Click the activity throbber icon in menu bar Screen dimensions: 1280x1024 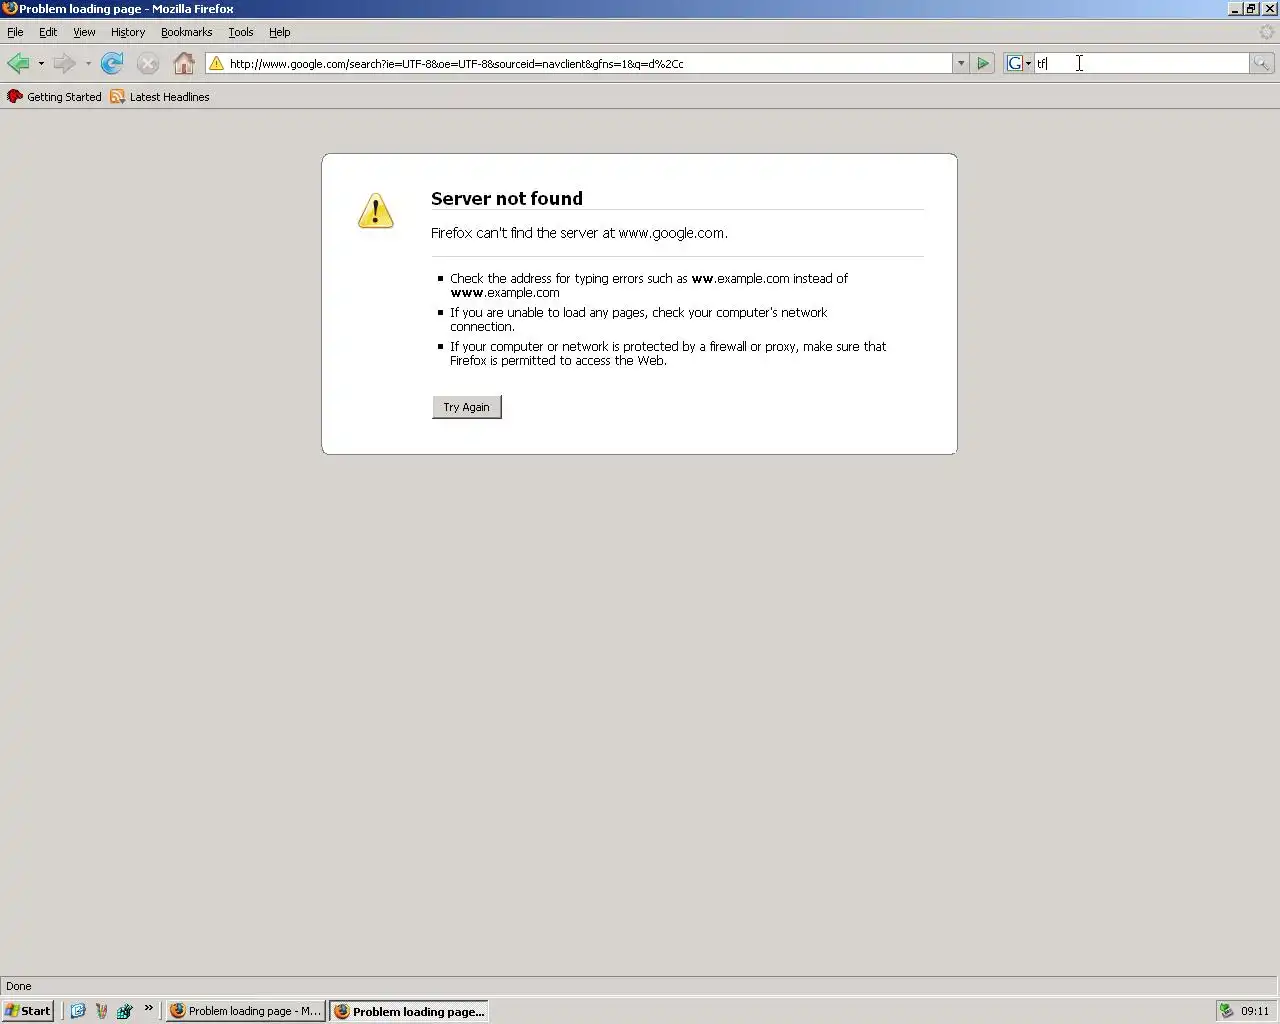click(1266, 32)
